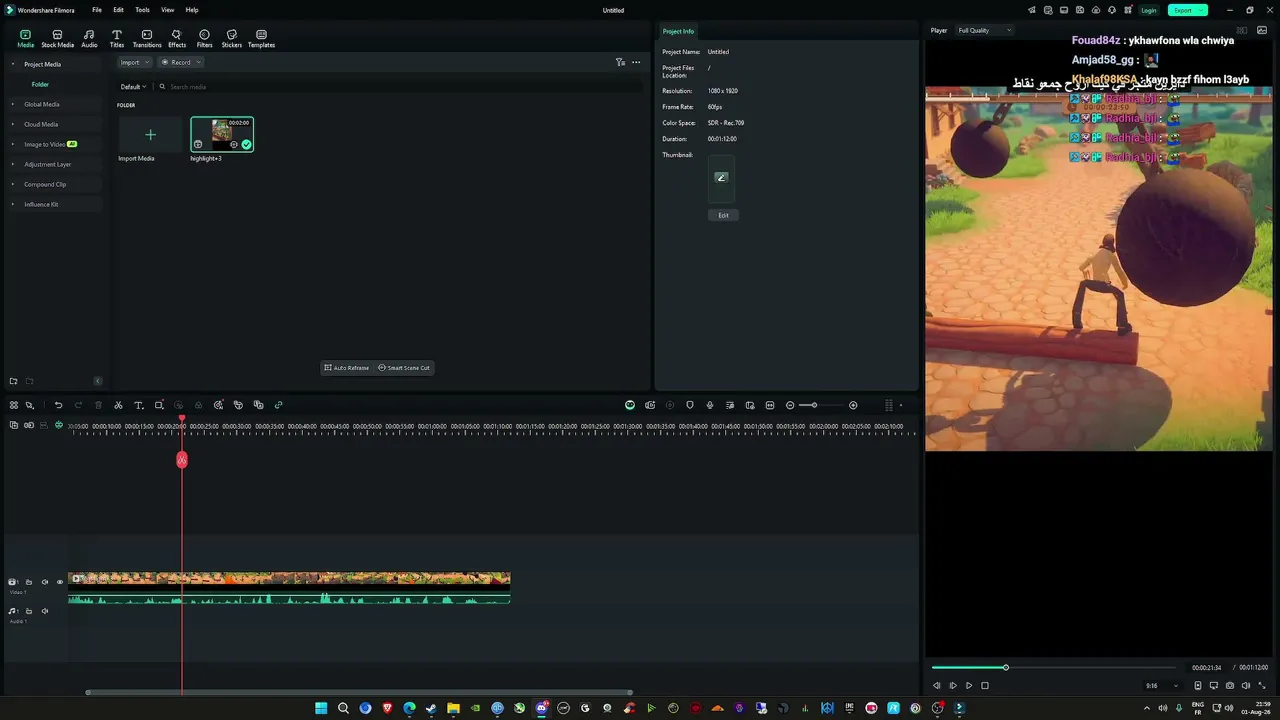The width and height of the screenshot is (1280, 720).
Task: Open the media panel more options
Action: [x=636, y=62]
